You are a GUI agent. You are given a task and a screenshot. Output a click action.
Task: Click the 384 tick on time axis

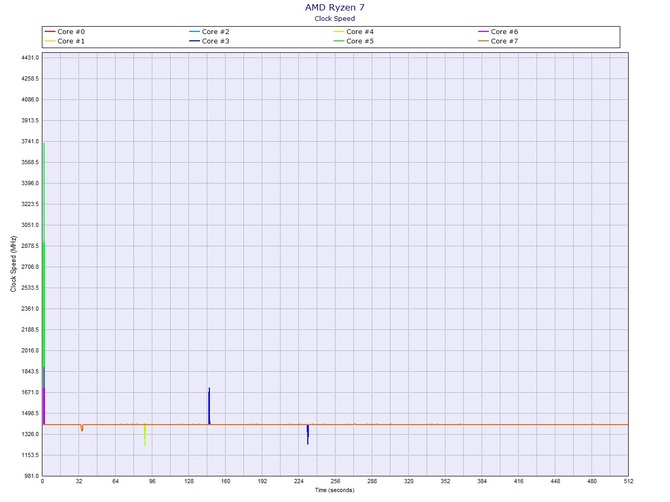pos(482,481)
